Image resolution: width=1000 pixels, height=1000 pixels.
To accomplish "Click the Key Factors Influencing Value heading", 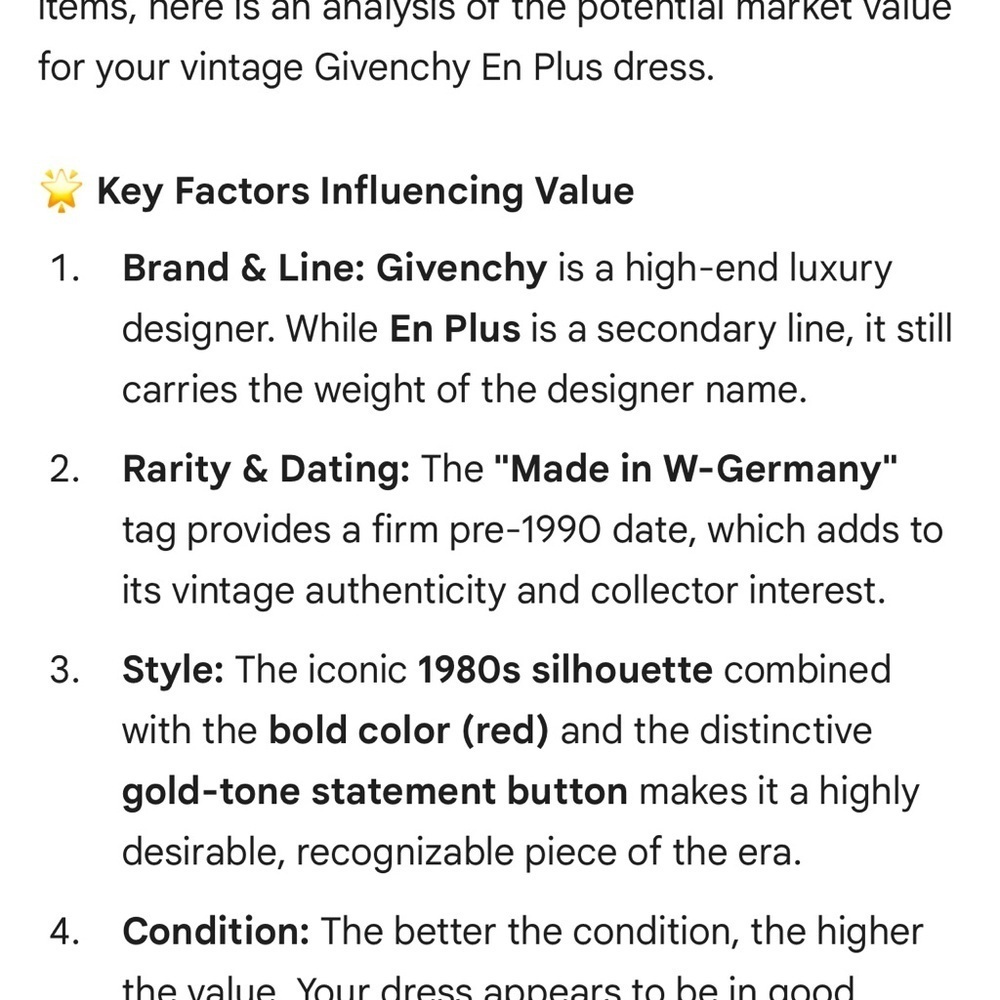I will click(365, 191).
